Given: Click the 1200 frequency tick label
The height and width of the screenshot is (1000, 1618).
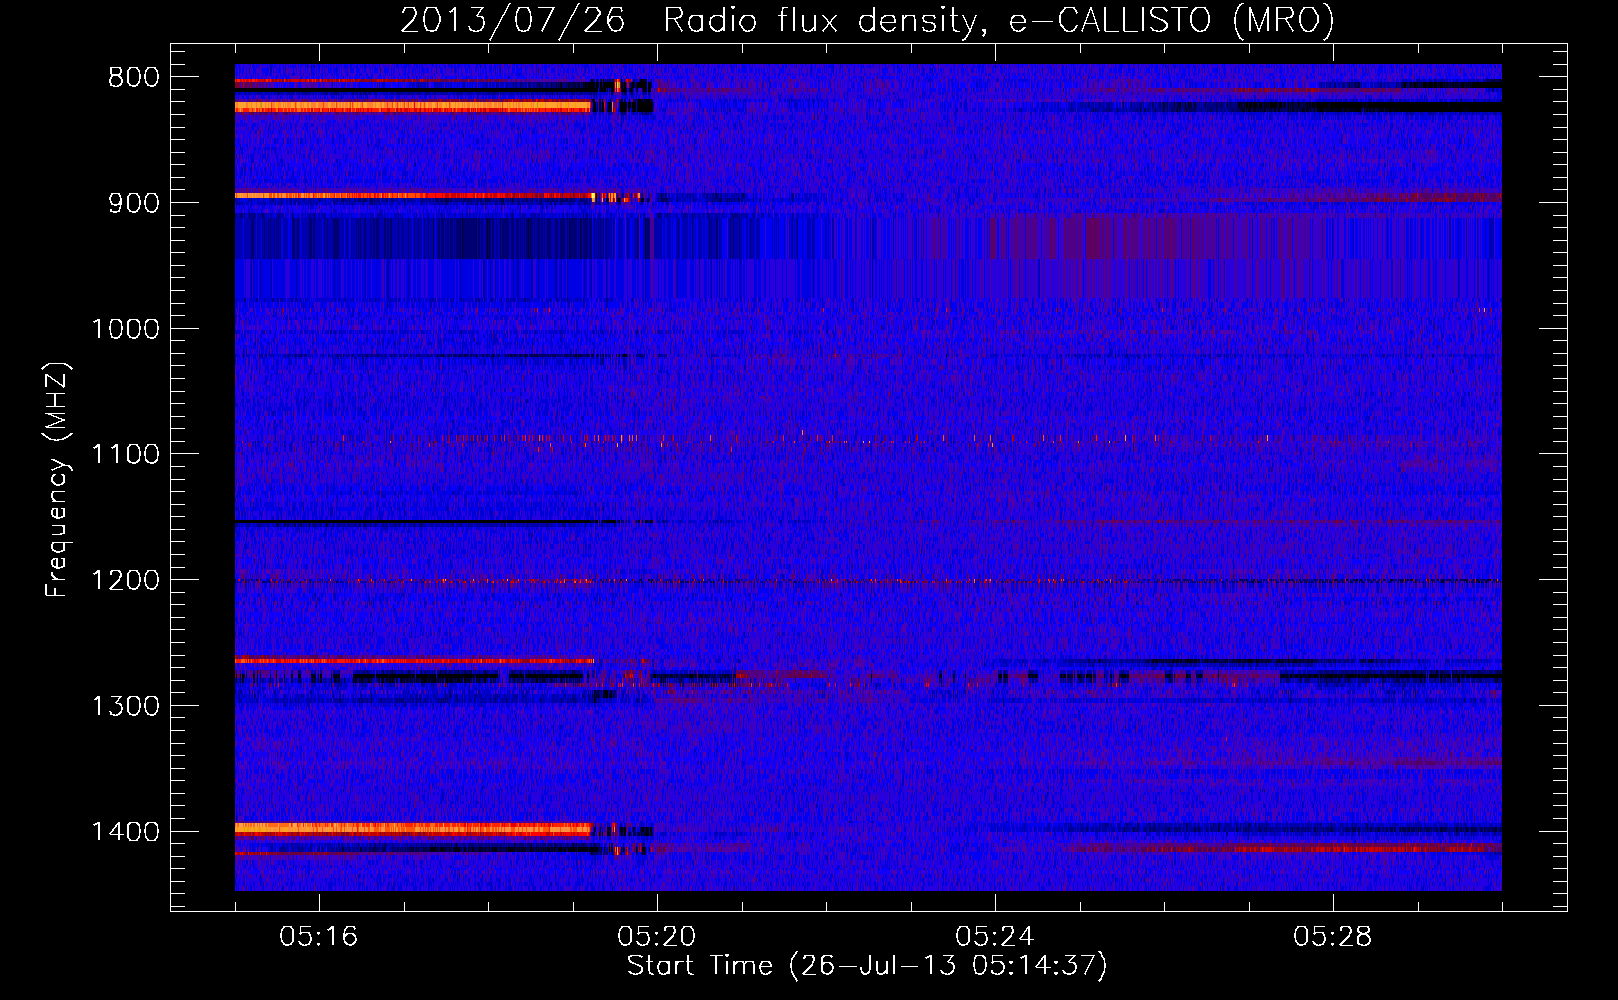Looking at the screenshot, I should (126, 581).
